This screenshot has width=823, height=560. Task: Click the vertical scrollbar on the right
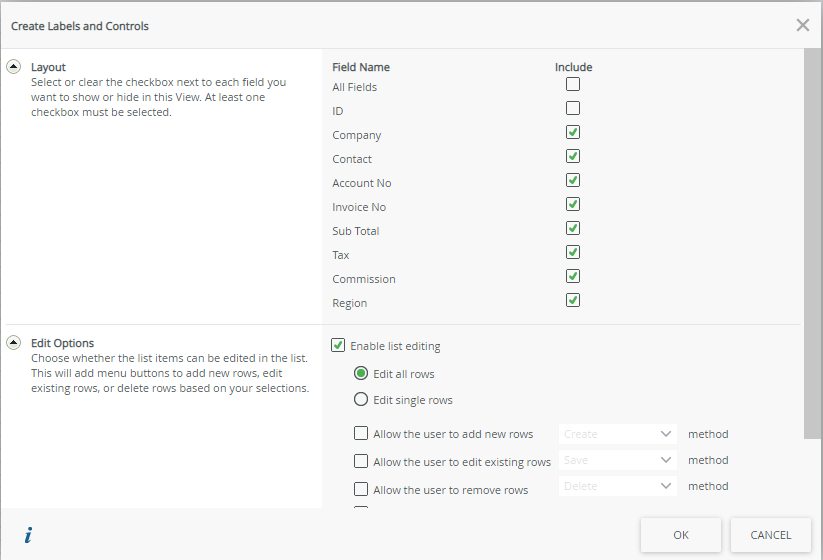[x=812, y=240]
